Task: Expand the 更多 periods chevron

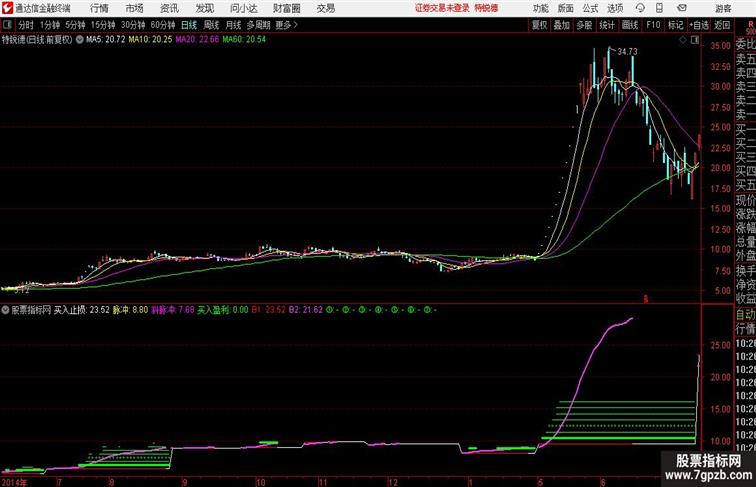Action: click(296, 25)
